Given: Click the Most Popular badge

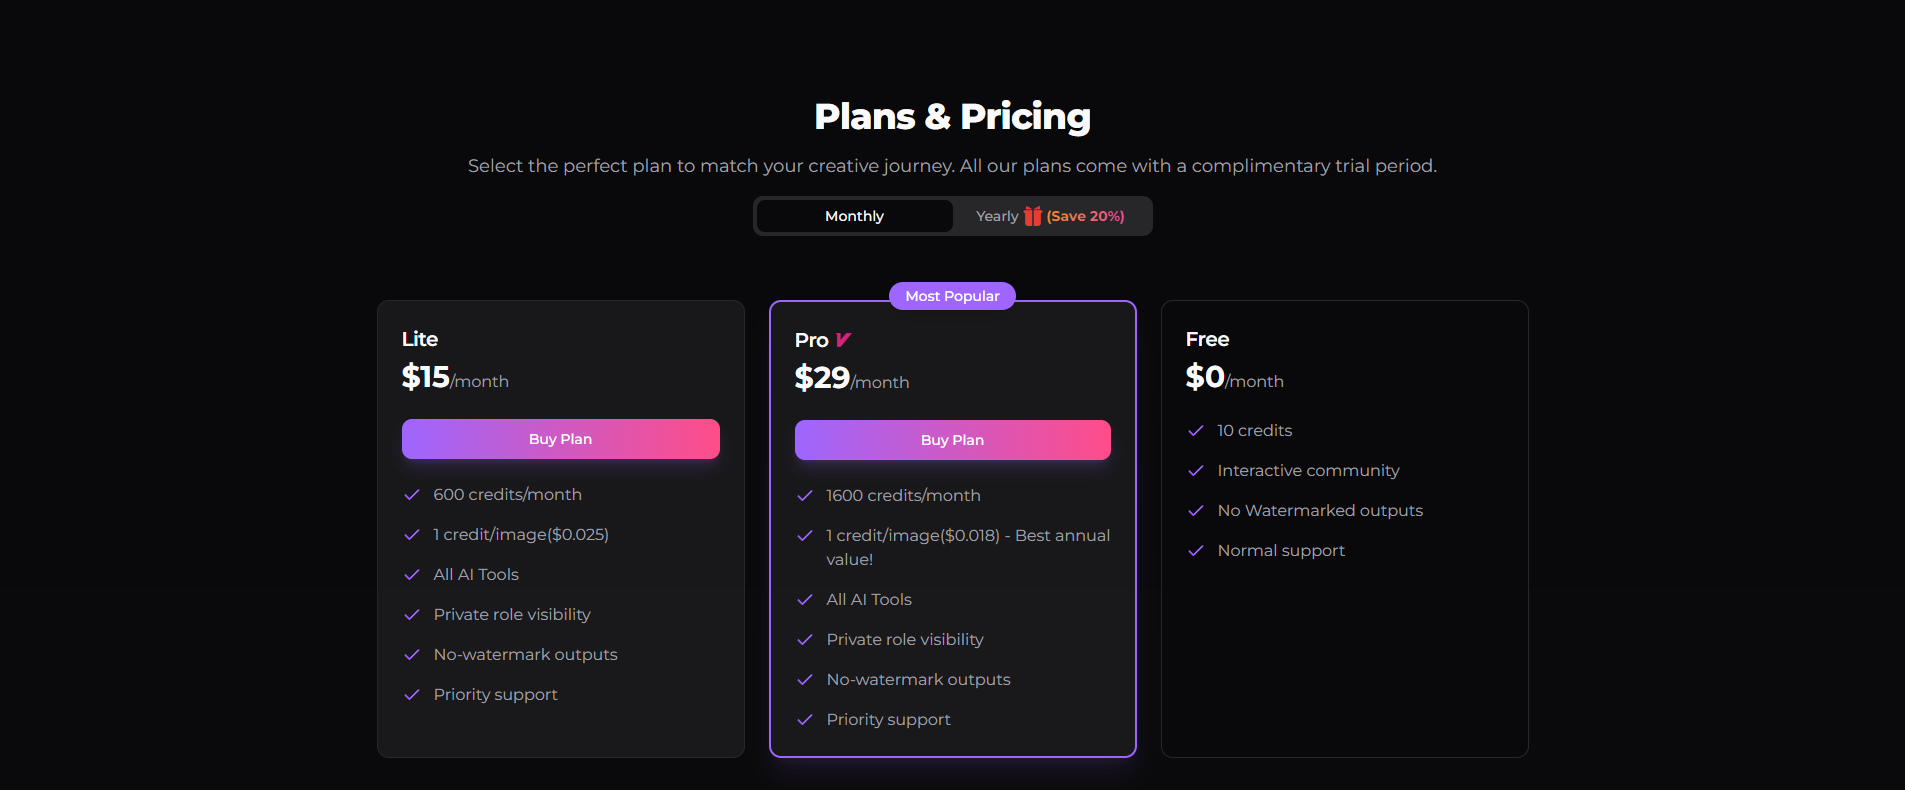Looking at the screenshot, I should point(952,296).
